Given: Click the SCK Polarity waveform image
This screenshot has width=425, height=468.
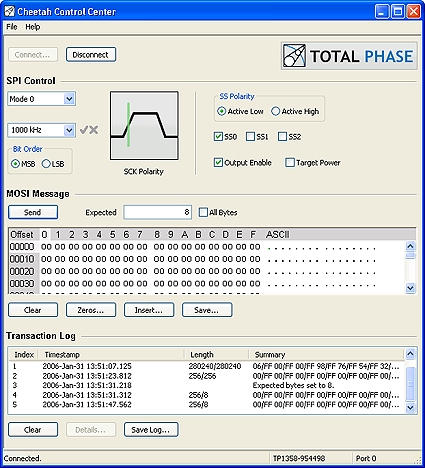Looking at the screenshot, I should point(144,126).
